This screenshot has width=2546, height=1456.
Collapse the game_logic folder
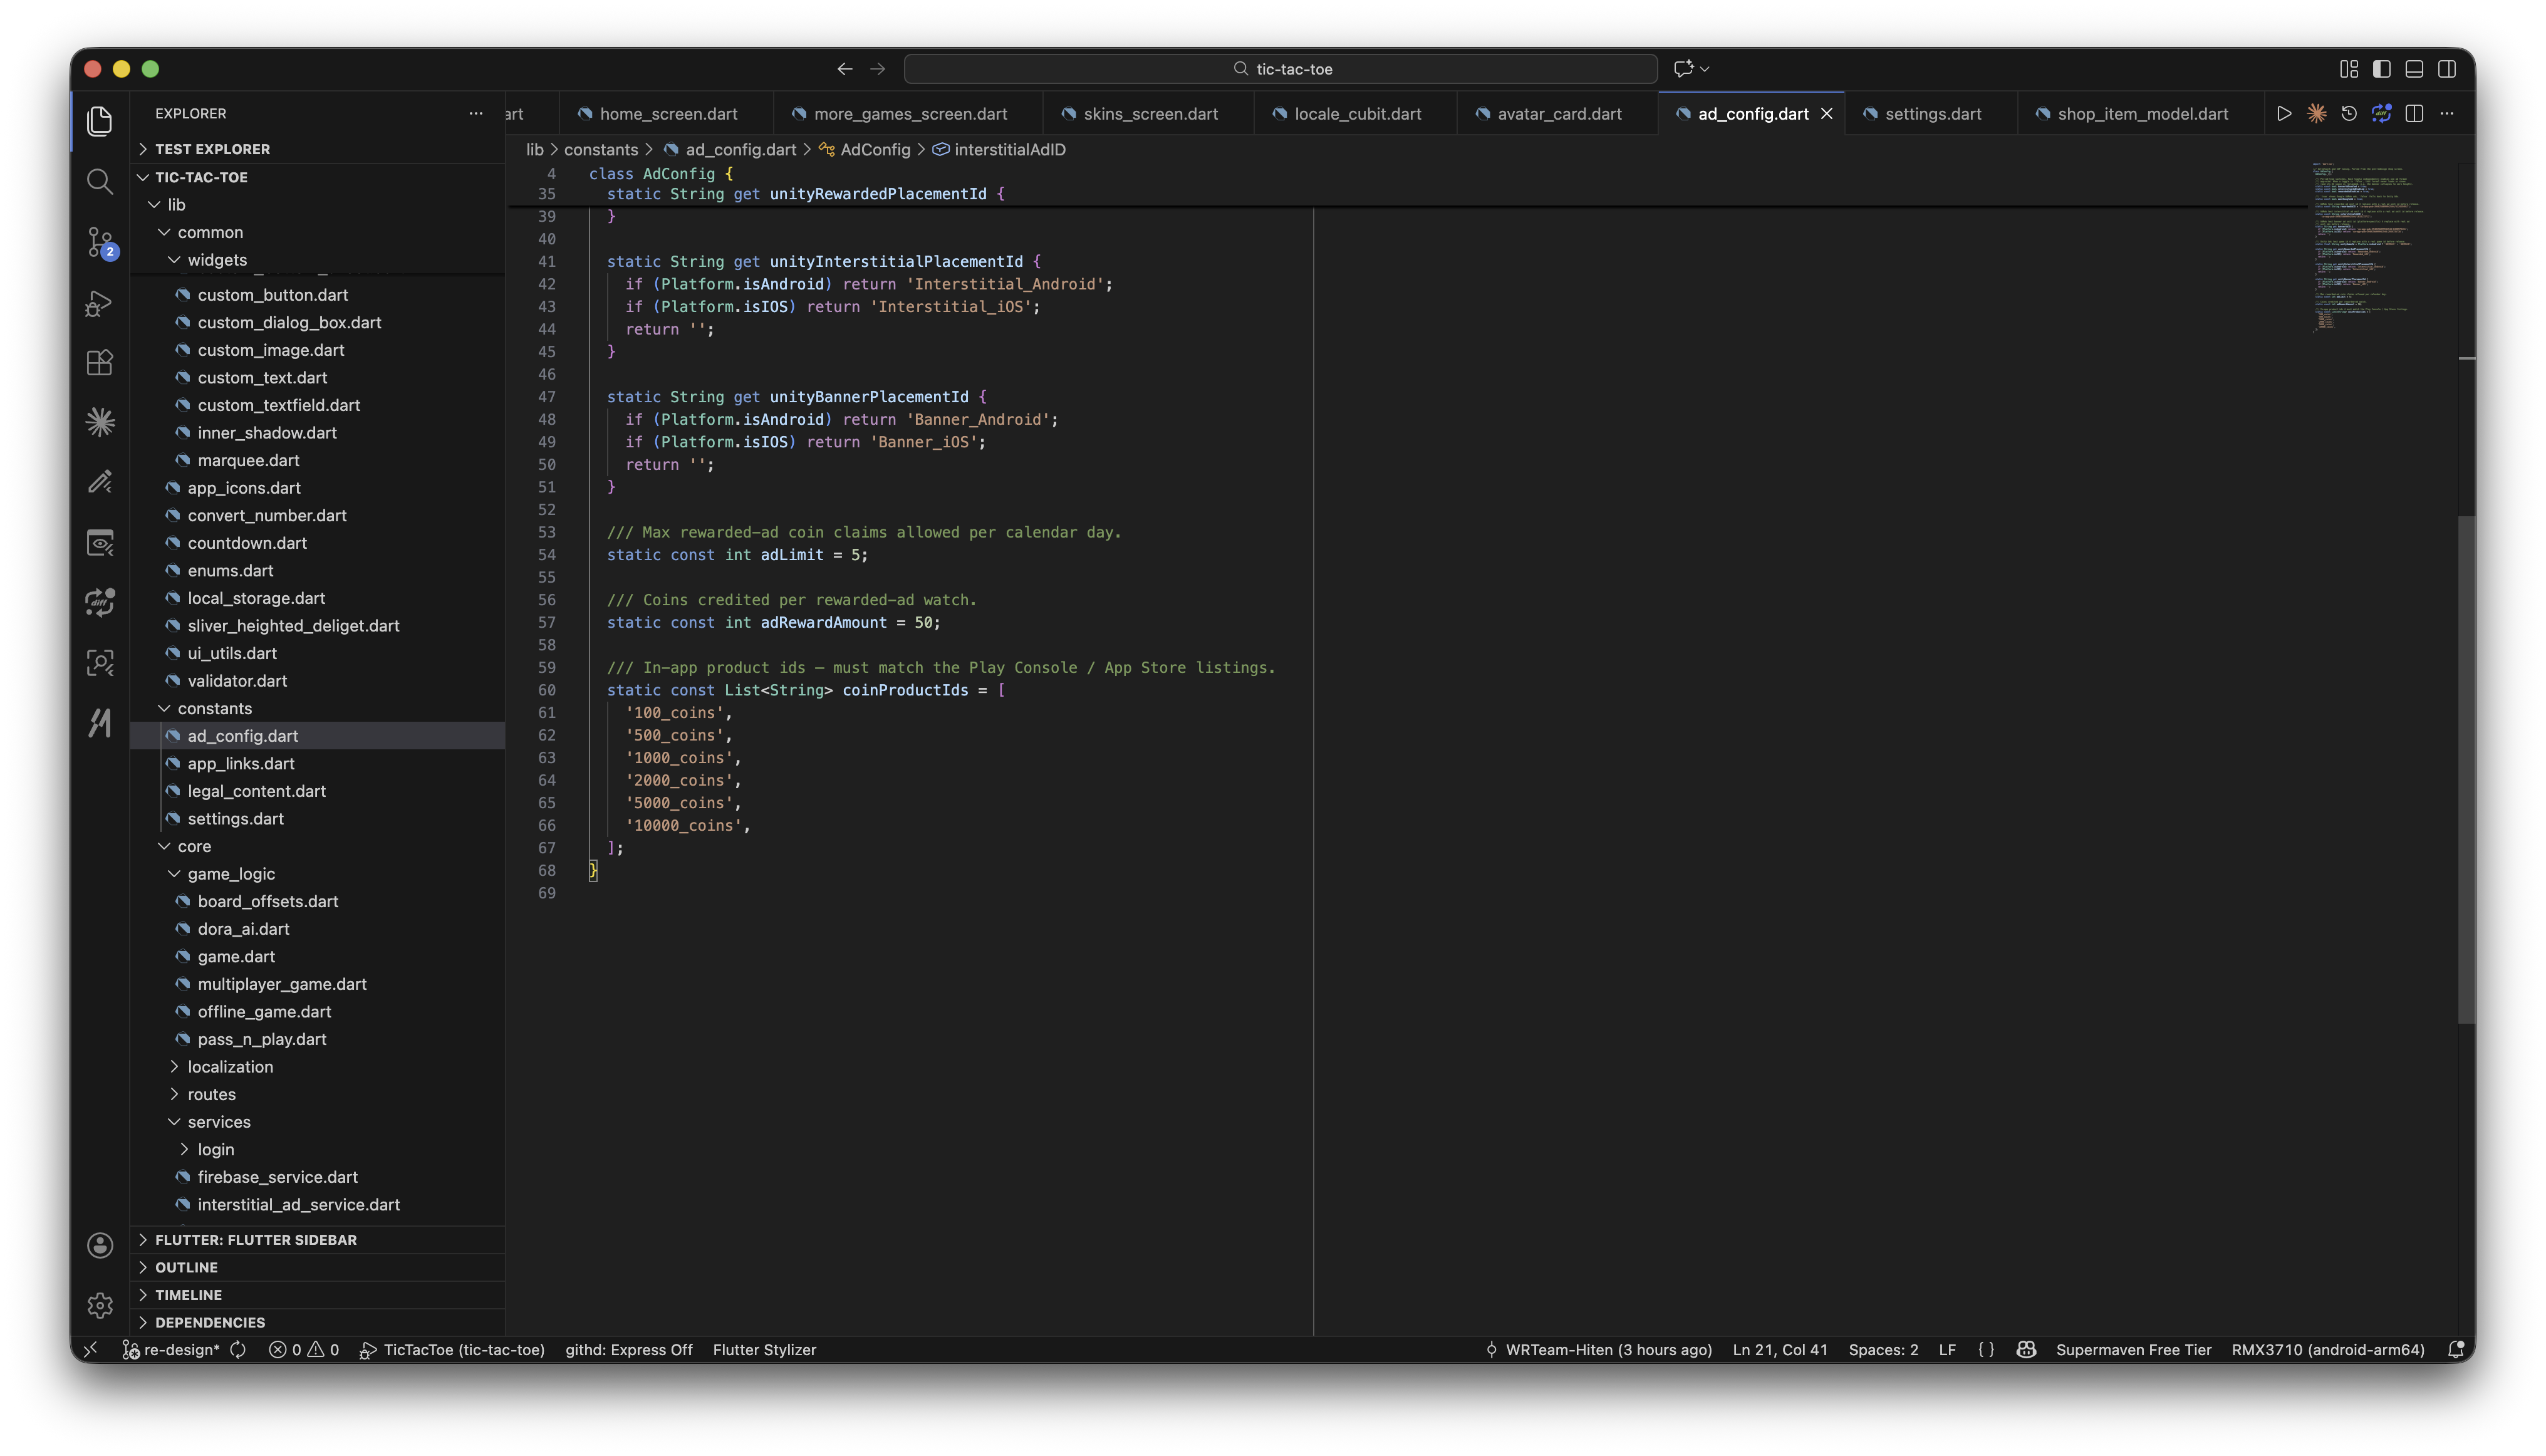tap(318, 874)
